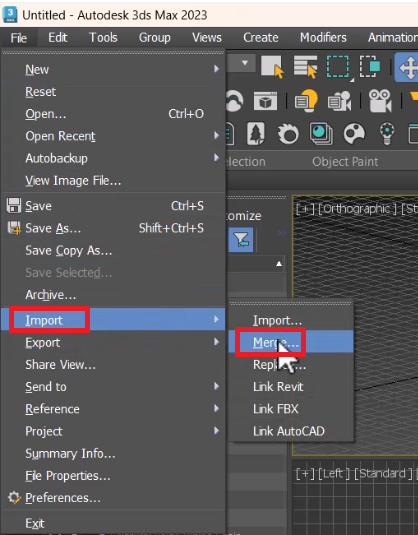This screenshot has height=535, width=418.
Task: Click the Material Editor palette icon
Action: click(354, 133)
